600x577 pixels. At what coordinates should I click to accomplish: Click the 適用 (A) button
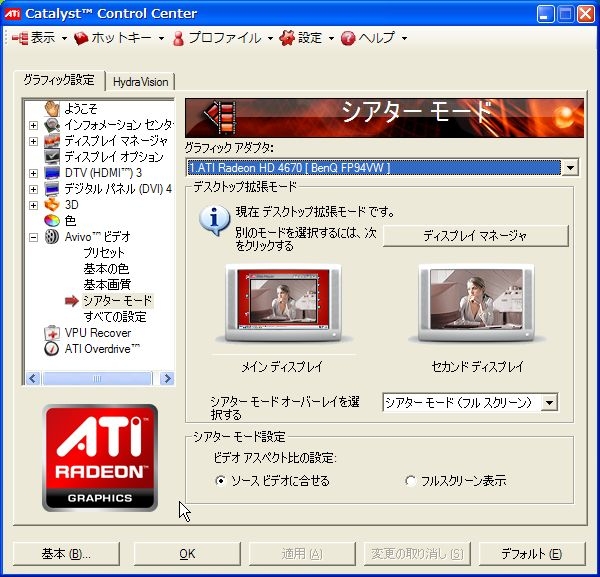[x=302, y=554]
